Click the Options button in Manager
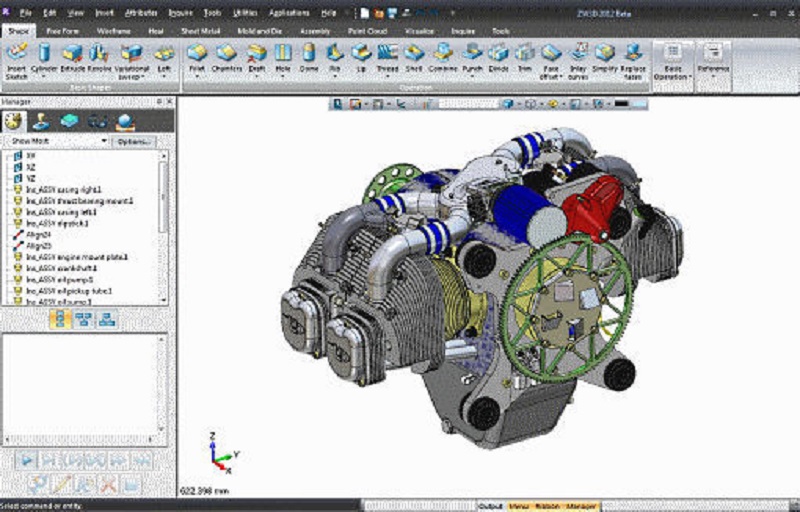This screenshot has height=512, width=800. 134,142
